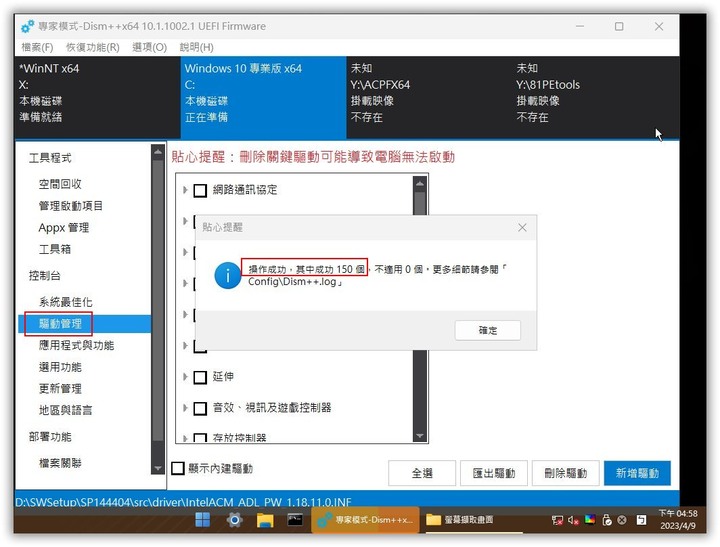Open 系統最佳化 in the sidebar
Screen dimensions: 720x547
point(66,302)
